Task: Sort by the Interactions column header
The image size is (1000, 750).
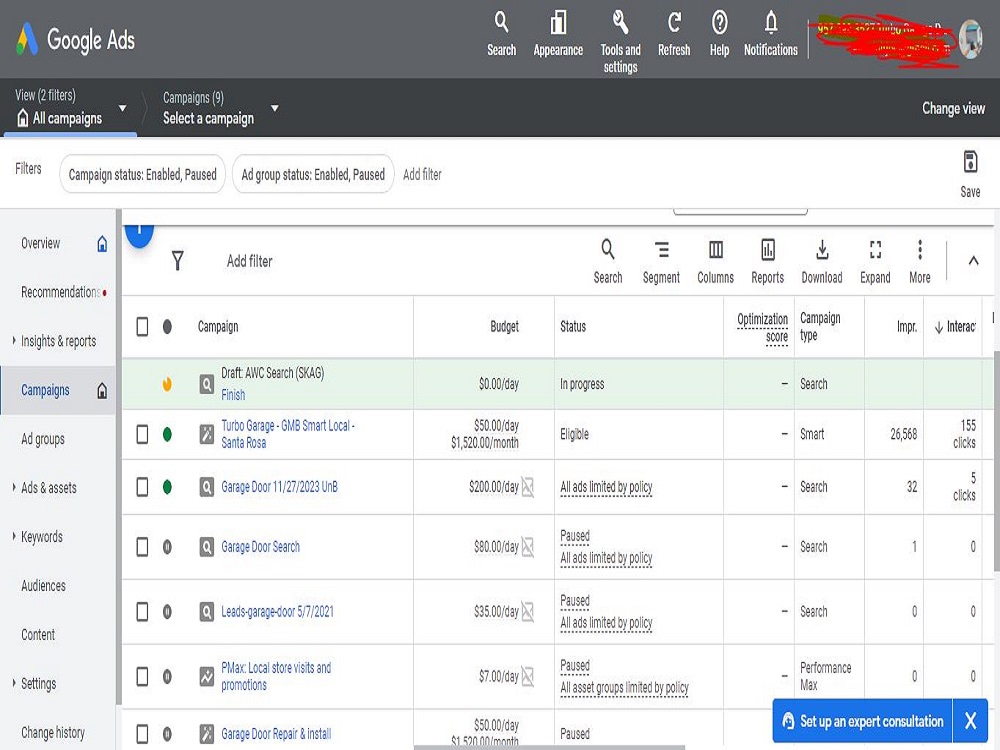Action: [x=955, y=327]
